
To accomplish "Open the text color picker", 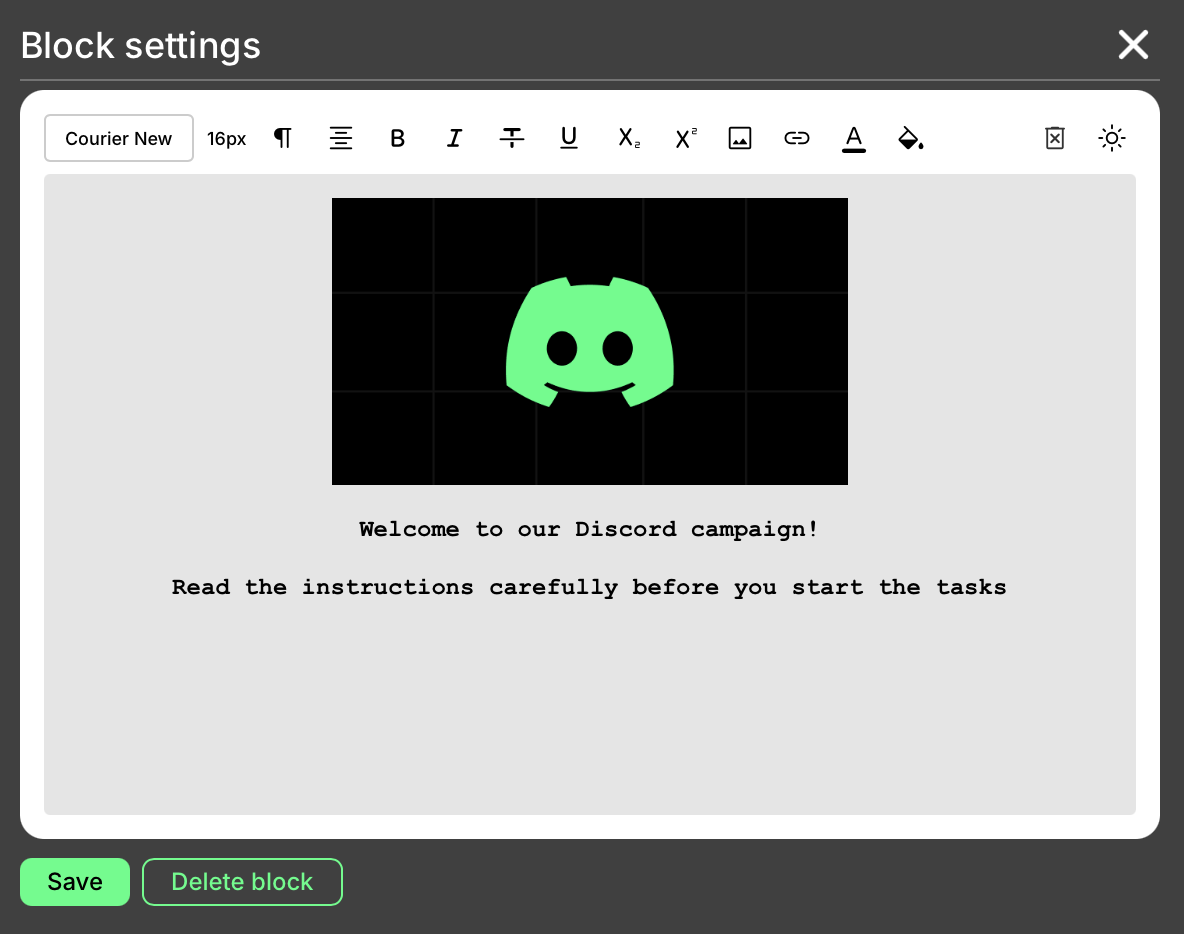I will [853, 139].
